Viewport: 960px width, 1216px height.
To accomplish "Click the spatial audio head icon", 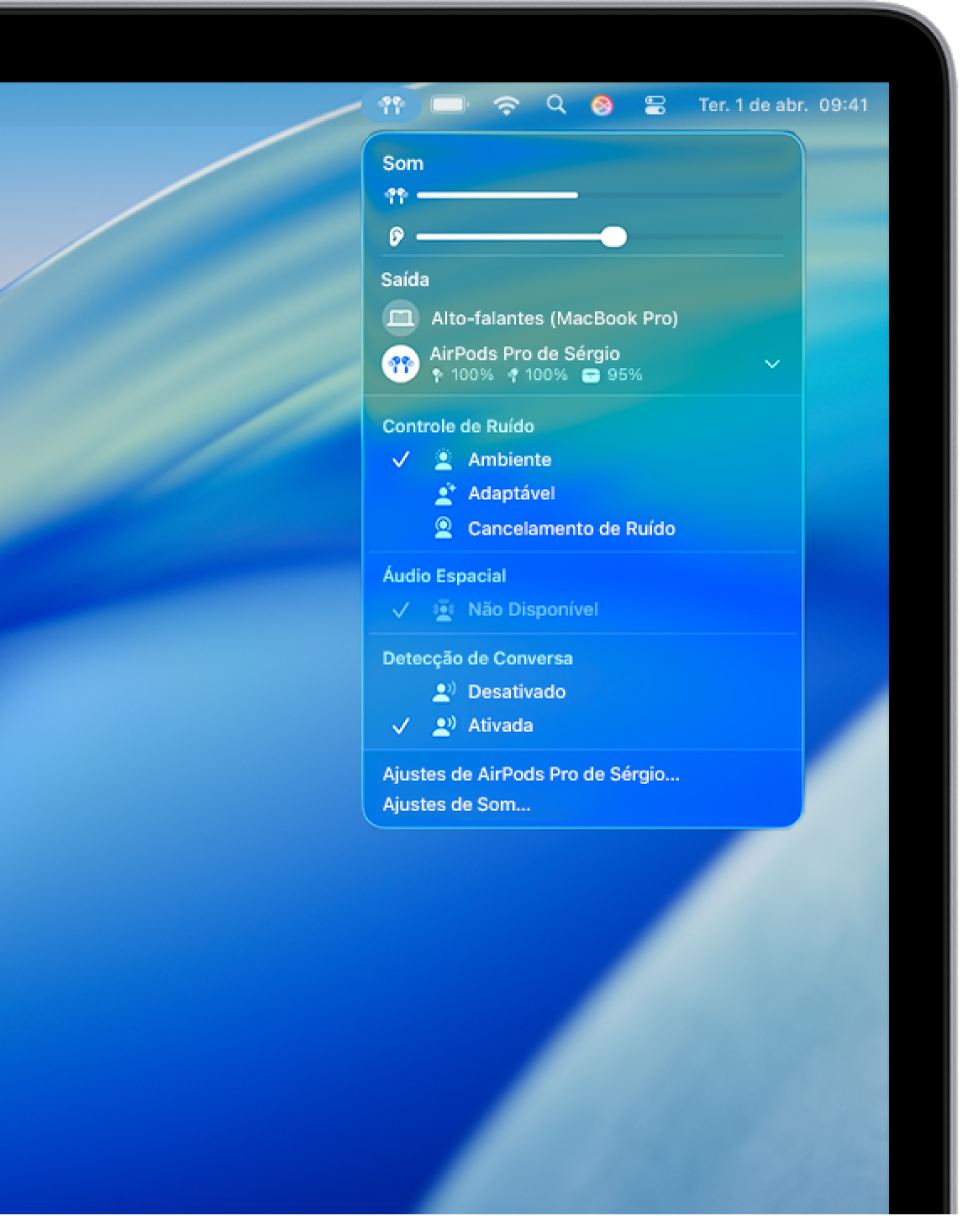I will [x=444, y=610].
